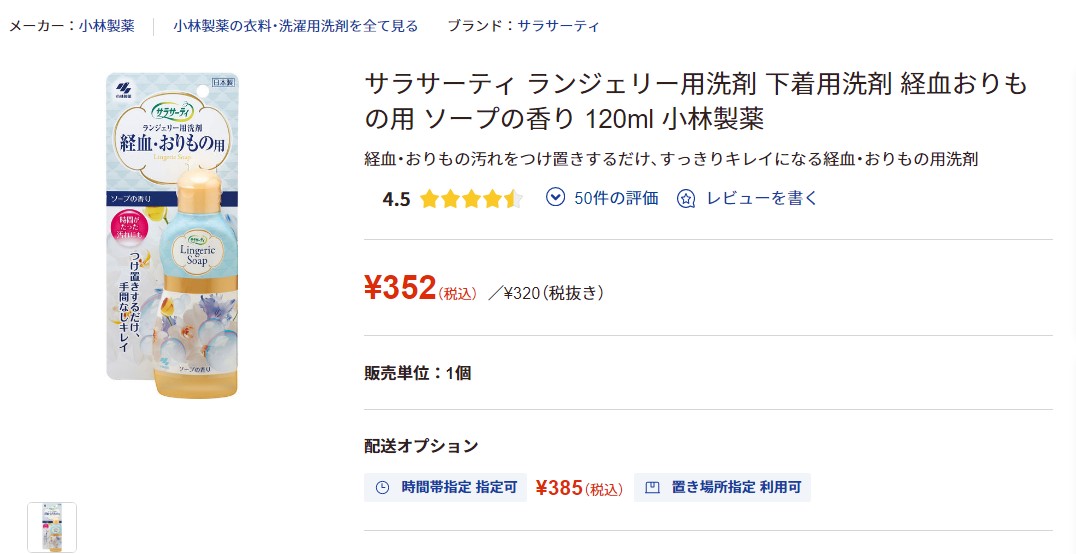Open the 50件の評価 reviews link
This screenshot has width=1076, height=554.
coord(616,198)
